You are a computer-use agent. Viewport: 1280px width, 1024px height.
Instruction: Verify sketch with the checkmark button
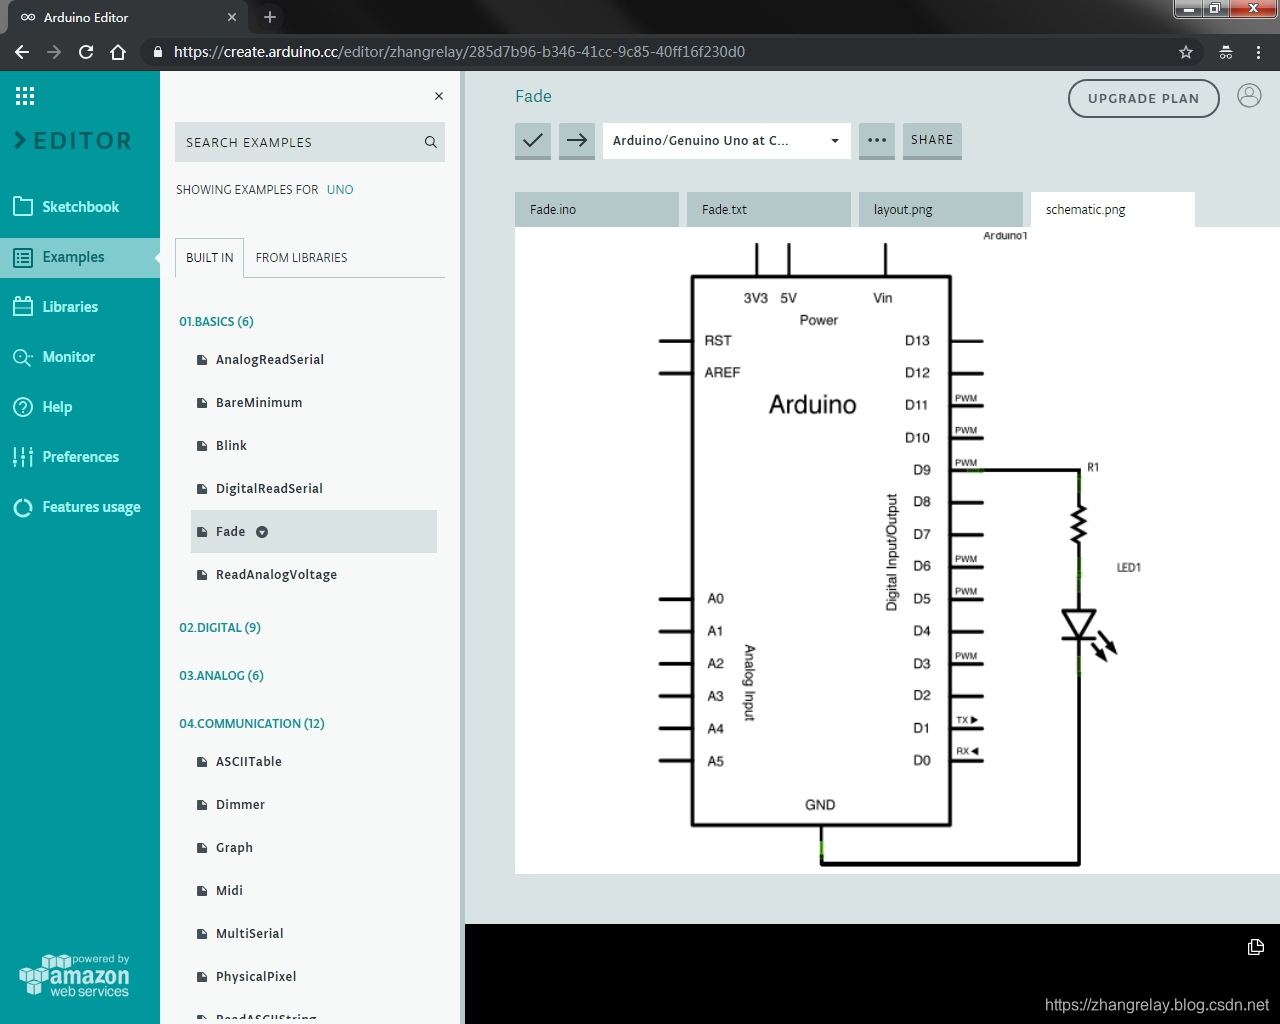point(533,140)
